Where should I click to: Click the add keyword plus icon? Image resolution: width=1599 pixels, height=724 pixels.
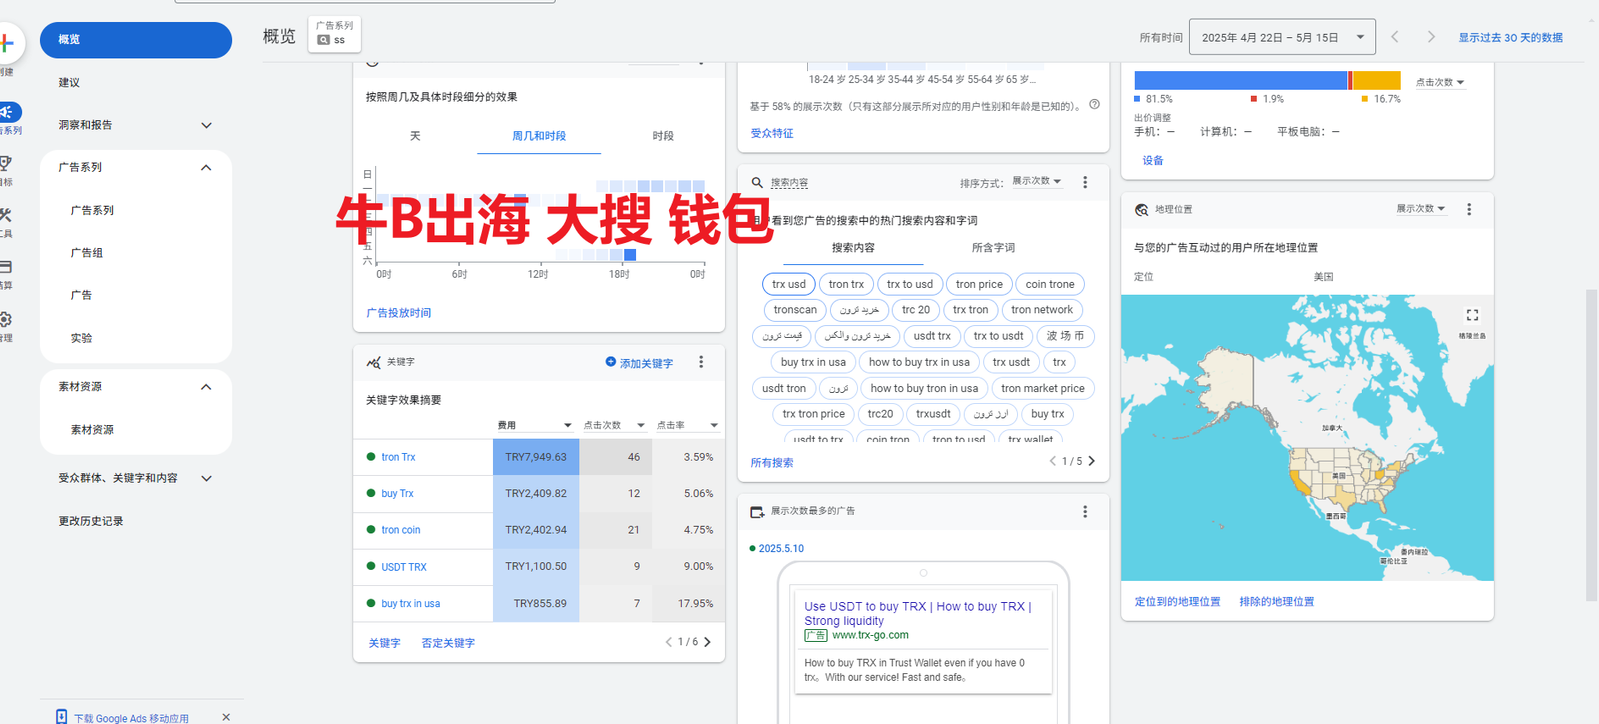(610, 362)
